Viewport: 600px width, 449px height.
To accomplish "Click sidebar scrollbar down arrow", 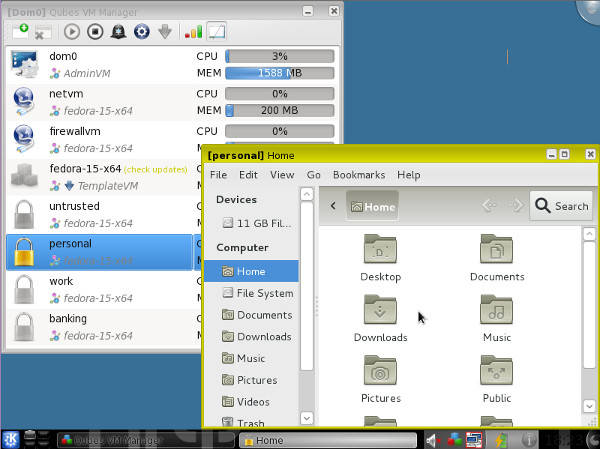I will (307, 418).
